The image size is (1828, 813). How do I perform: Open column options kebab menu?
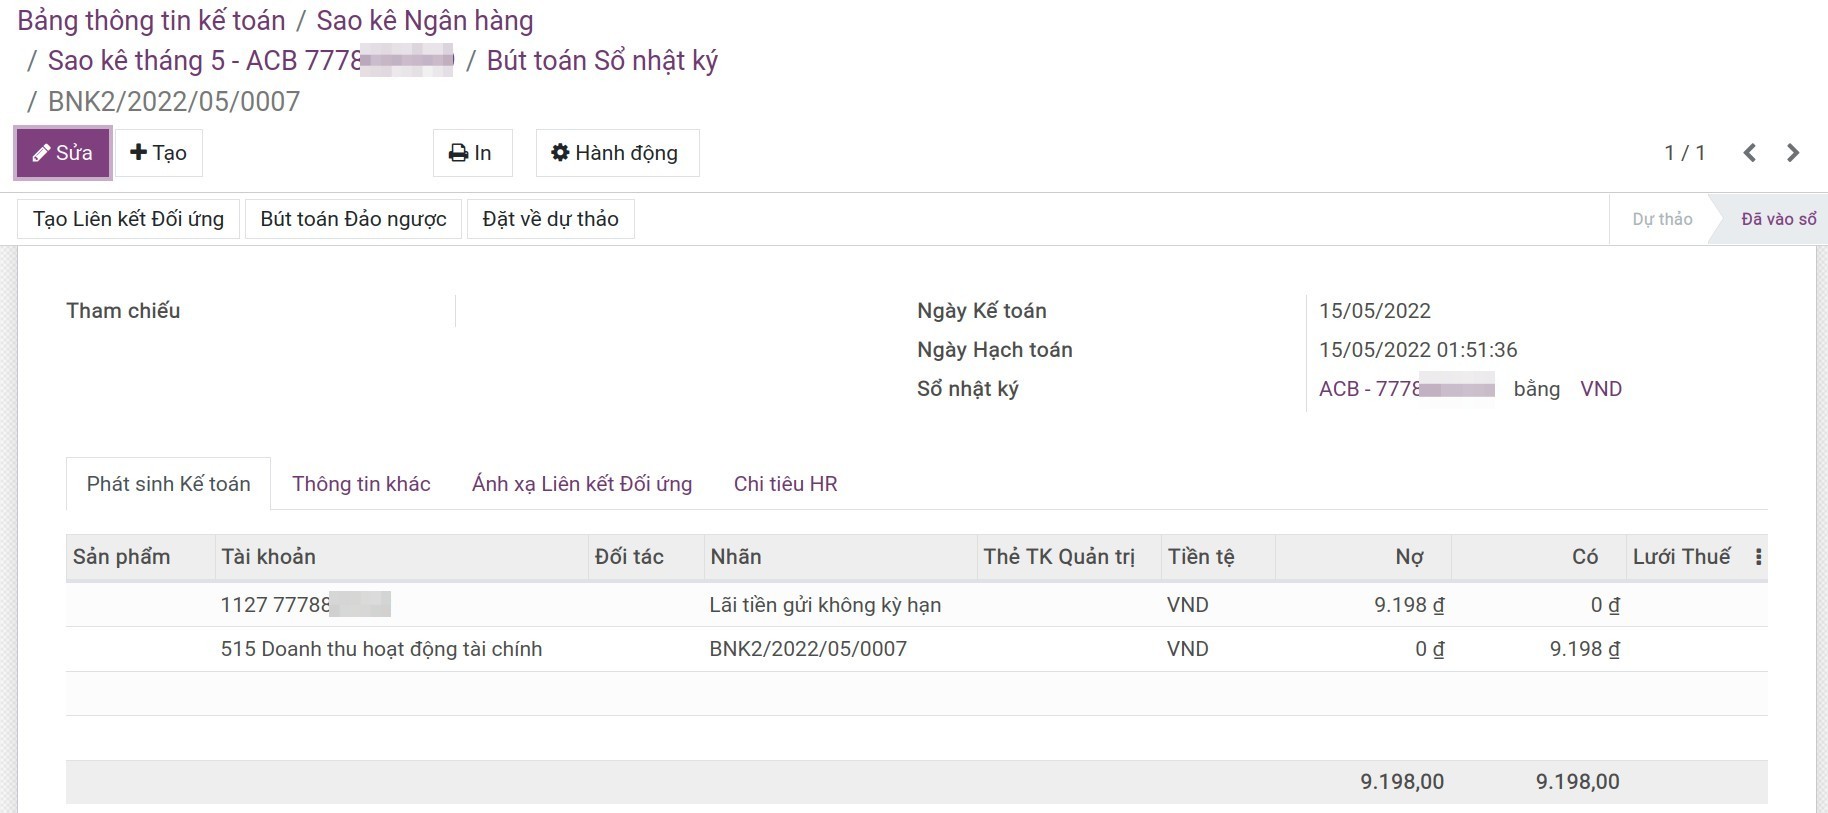pos(1758,557)
